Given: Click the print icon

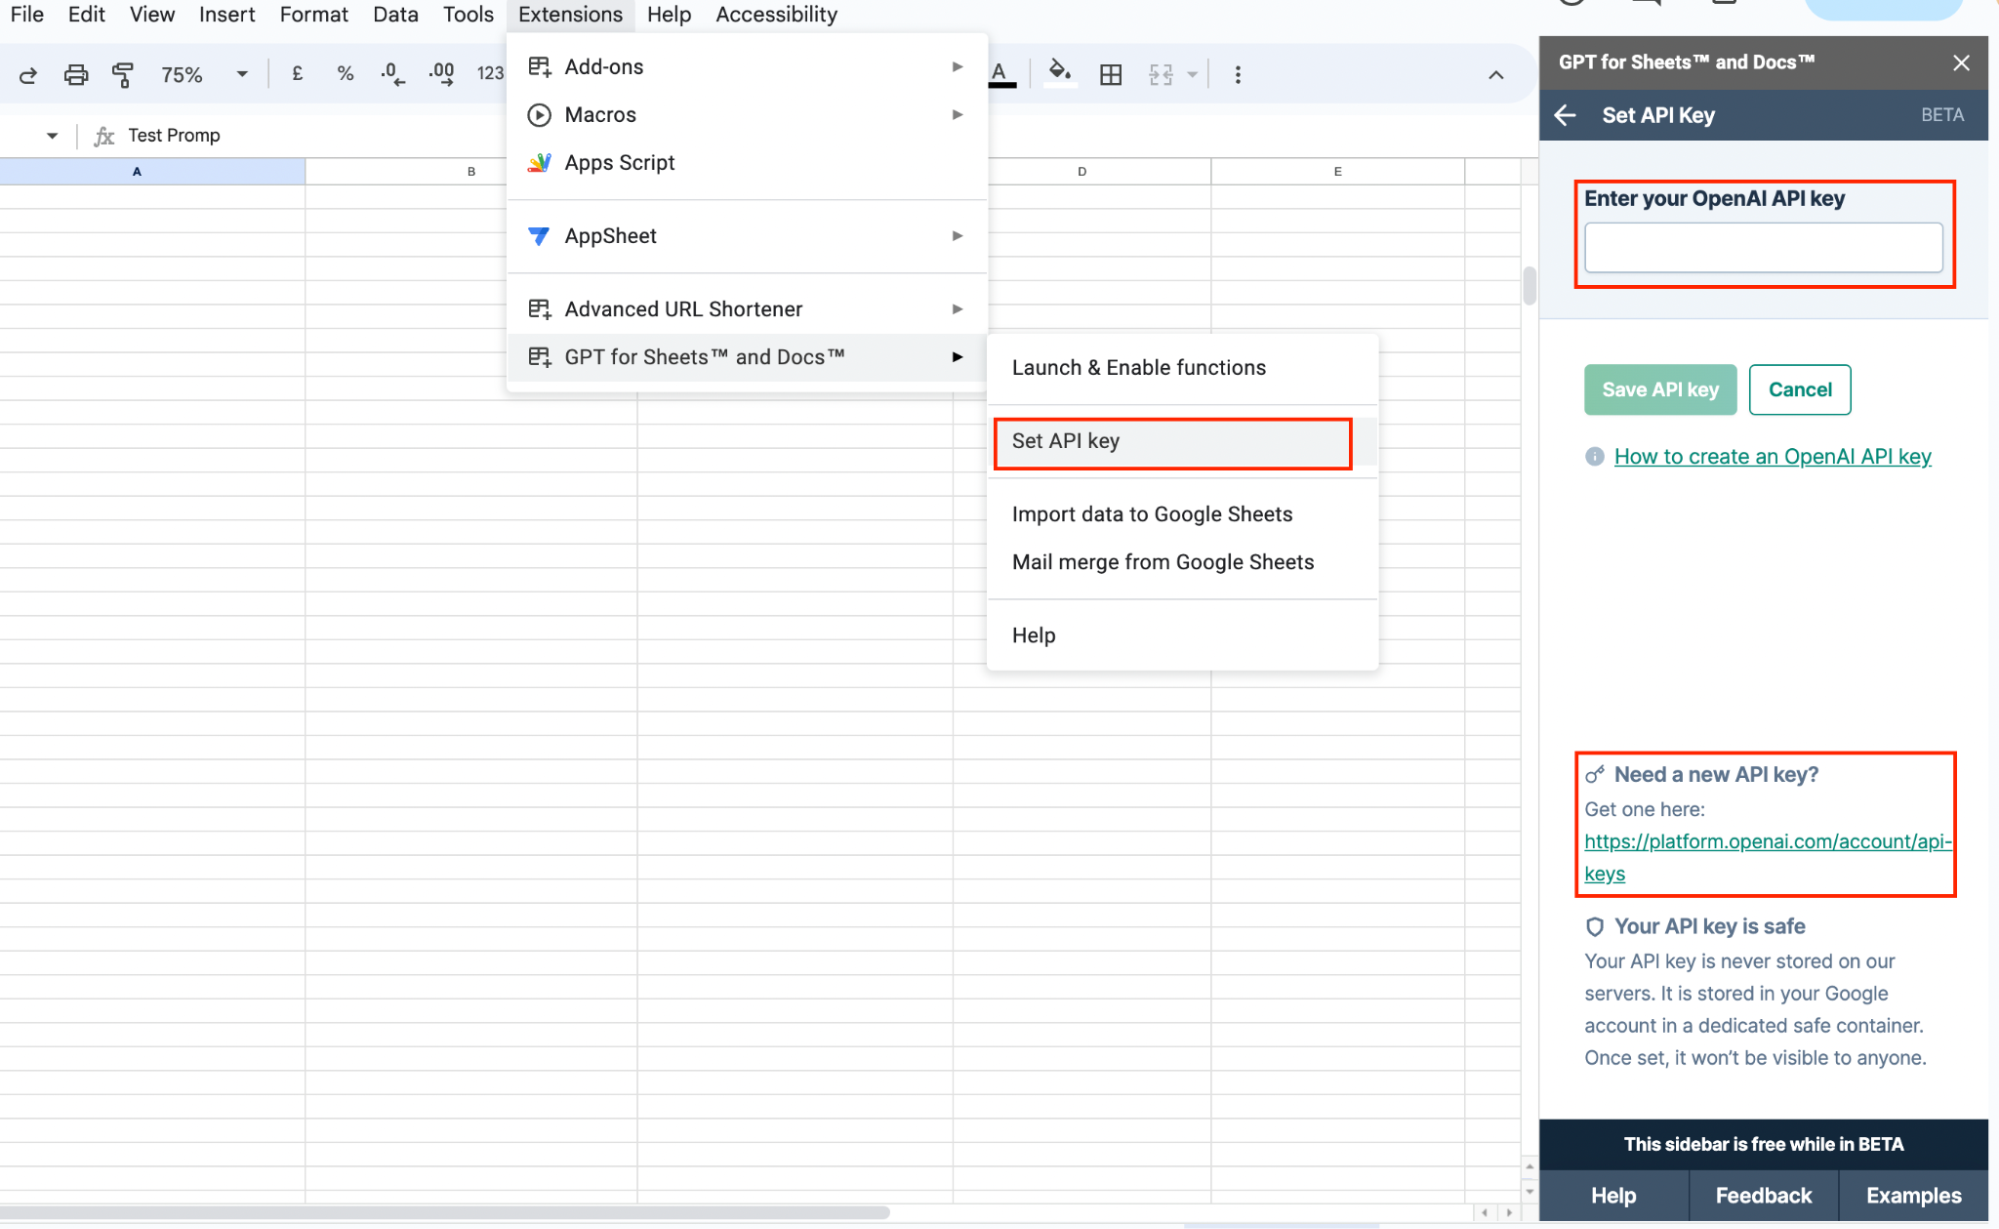Looking at the screenshot, I should (x=76, y=75).
